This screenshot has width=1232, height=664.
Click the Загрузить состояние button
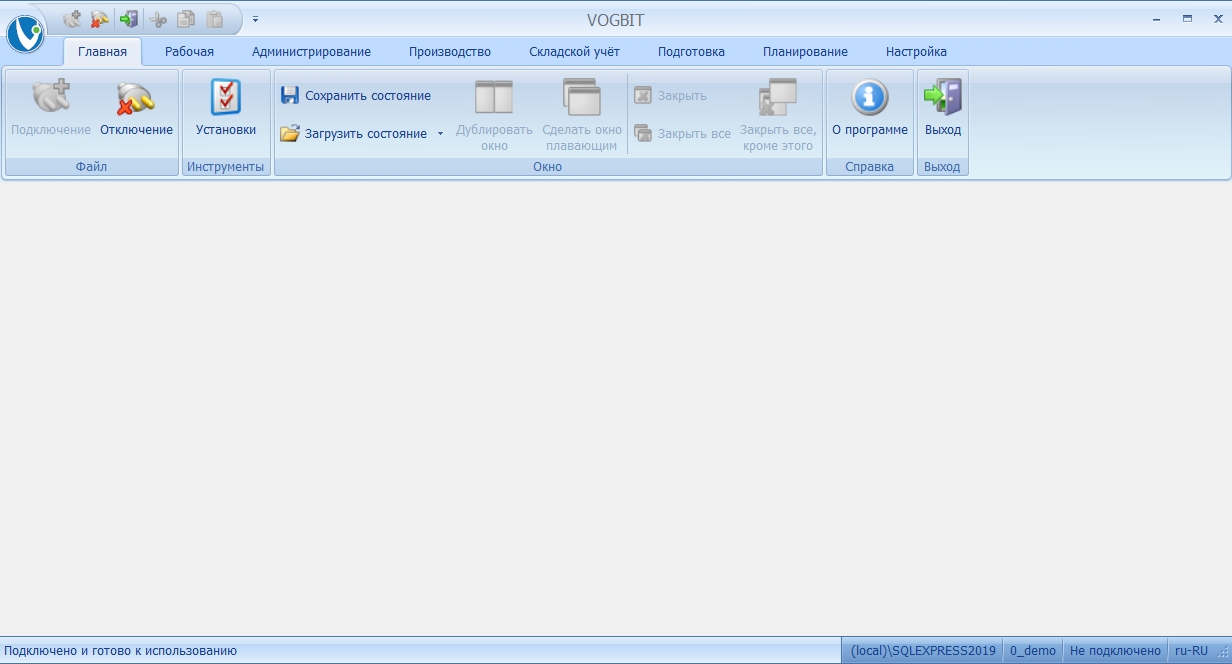point(353,134)
